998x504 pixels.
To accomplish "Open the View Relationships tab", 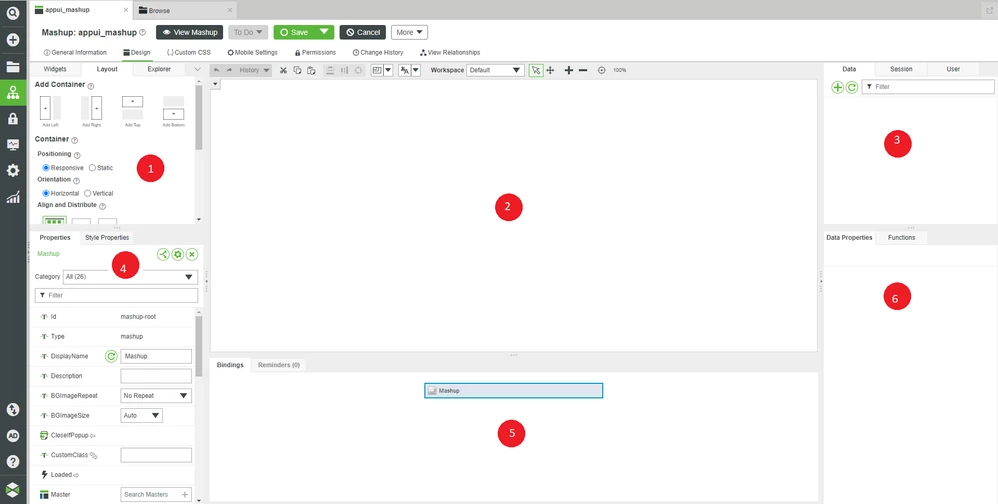I will [x=450, y=52].
